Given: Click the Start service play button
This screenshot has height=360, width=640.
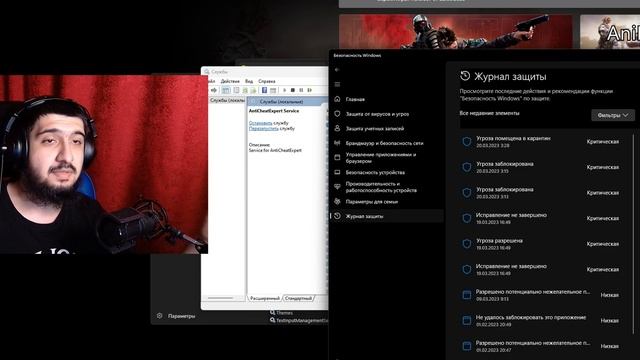Looking at the screenshot, I should pos(284,90).
